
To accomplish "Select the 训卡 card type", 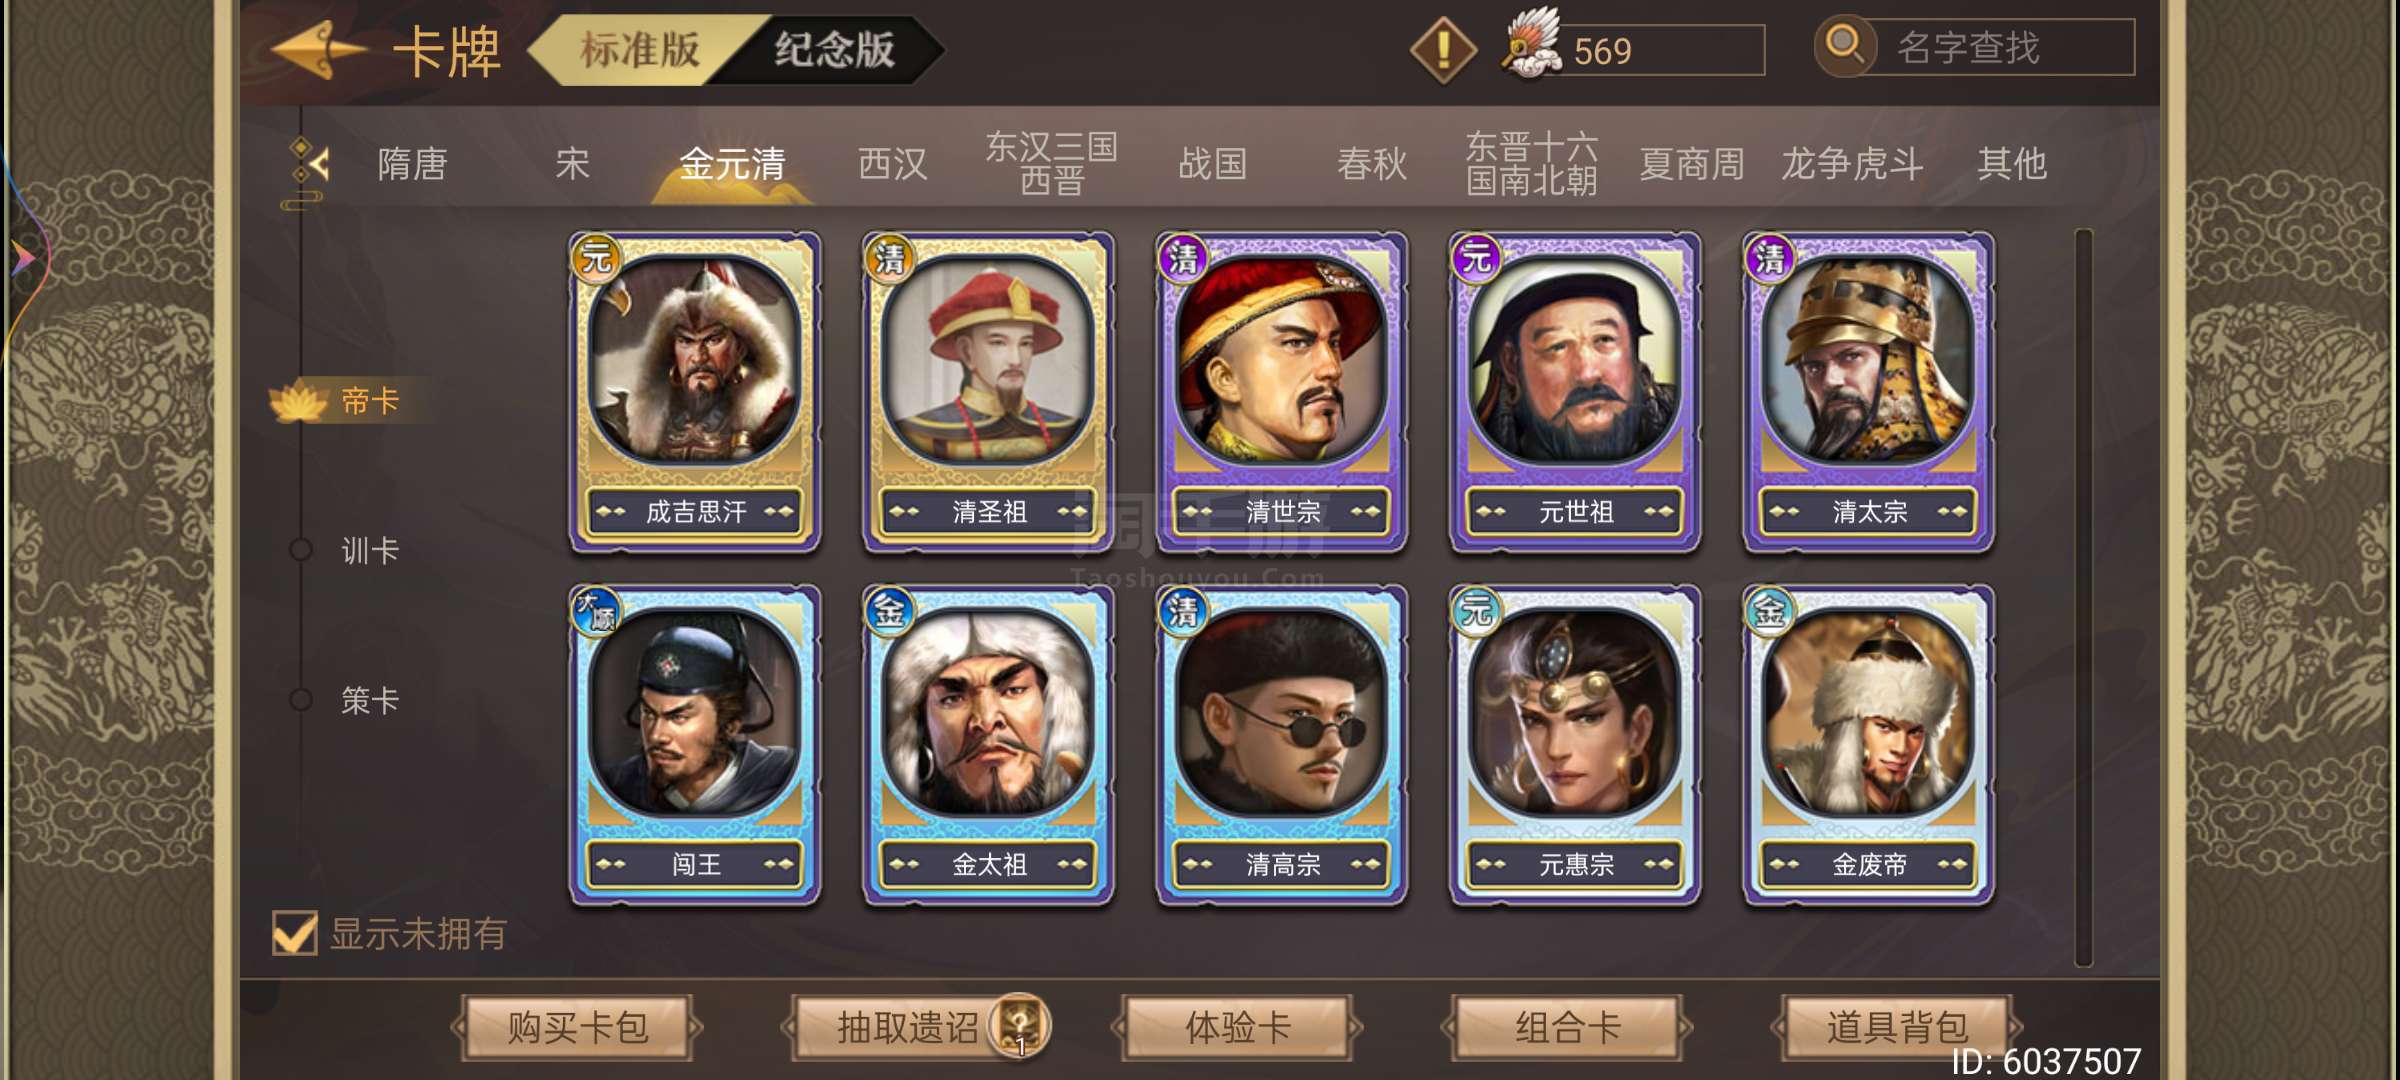I will click(369, 550).
